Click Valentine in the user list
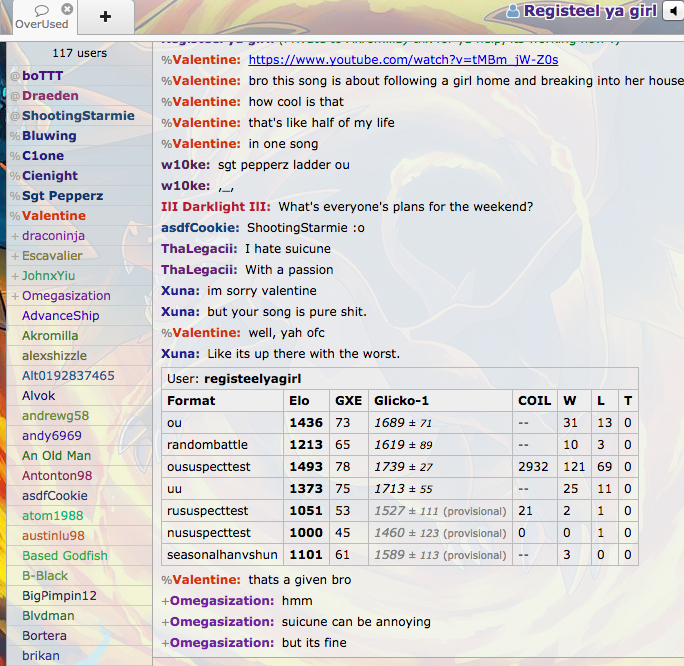Viewport: 684px width, 666px height. [54, 216]
